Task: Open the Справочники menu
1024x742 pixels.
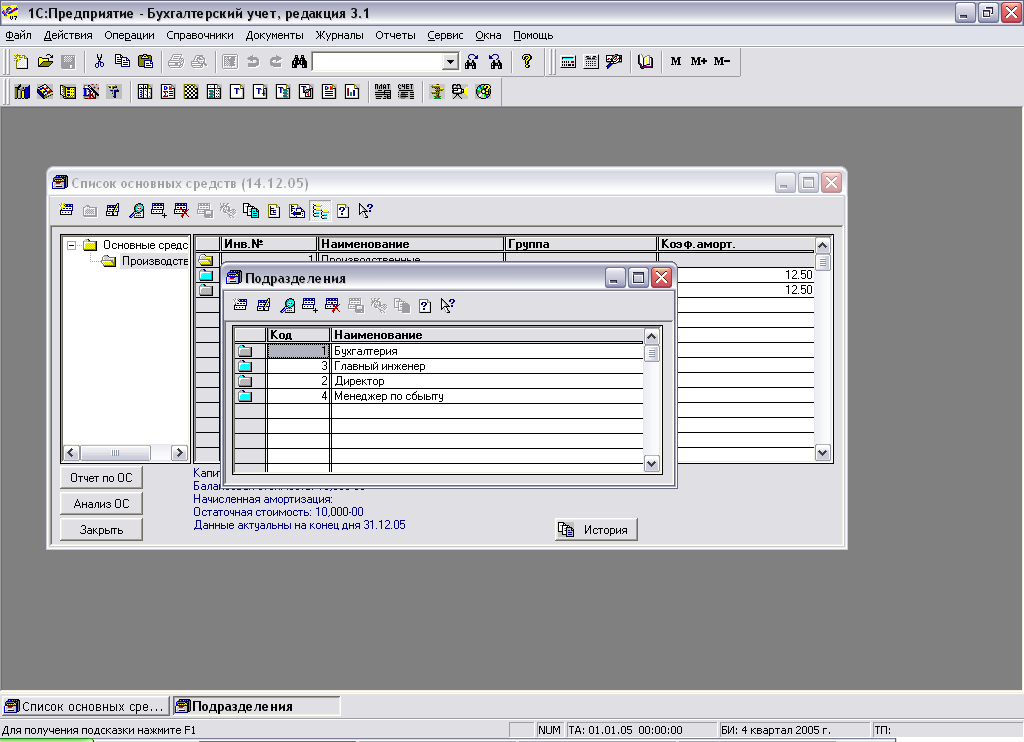Action: click(x=200, y=35)
